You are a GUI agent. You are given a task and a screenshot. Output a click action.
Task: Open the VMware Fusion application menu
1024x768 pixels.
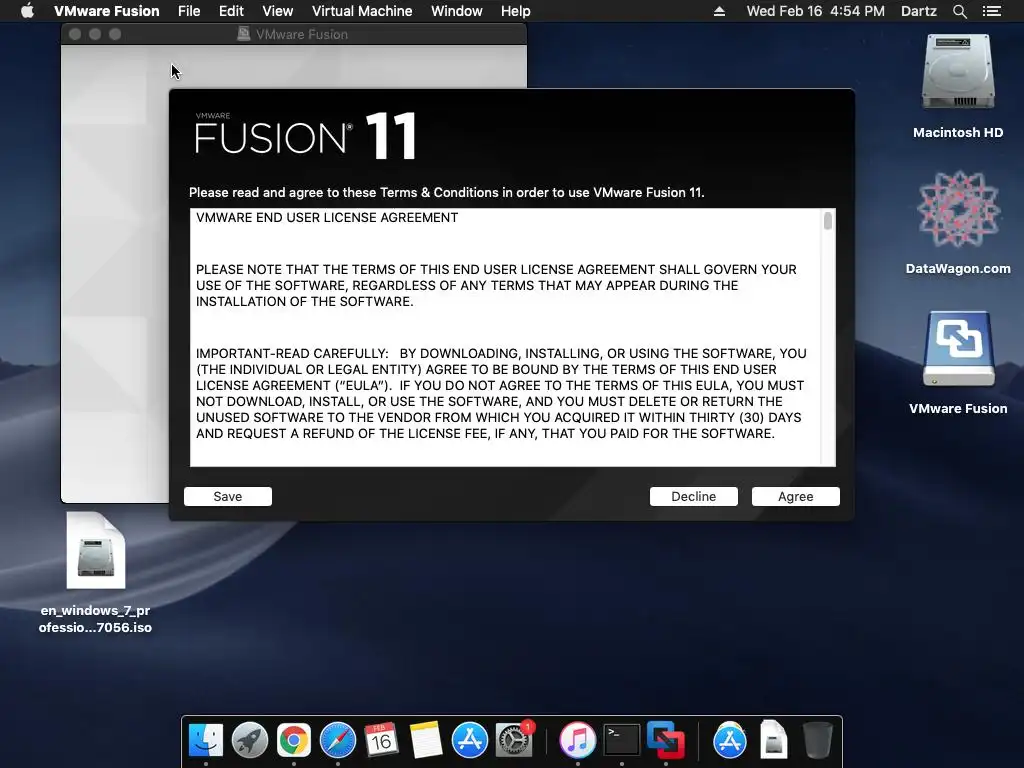(106, 11)
